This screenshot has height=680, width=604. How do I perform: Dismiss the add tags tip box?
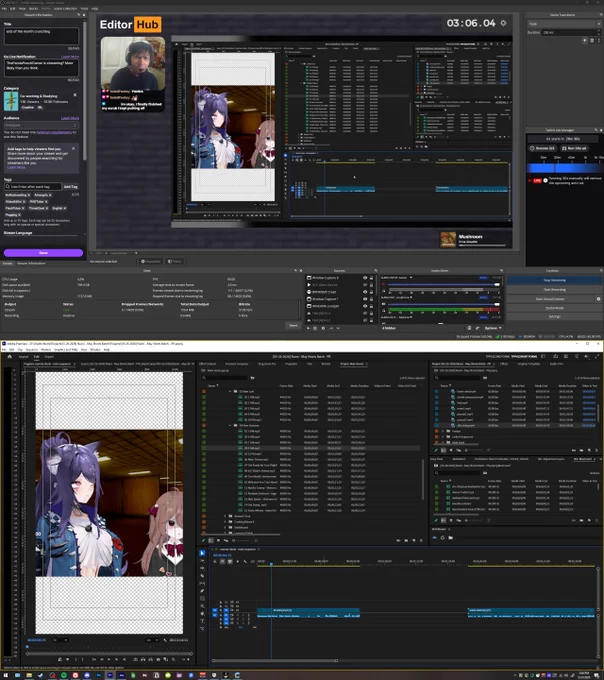pos(73,149)
